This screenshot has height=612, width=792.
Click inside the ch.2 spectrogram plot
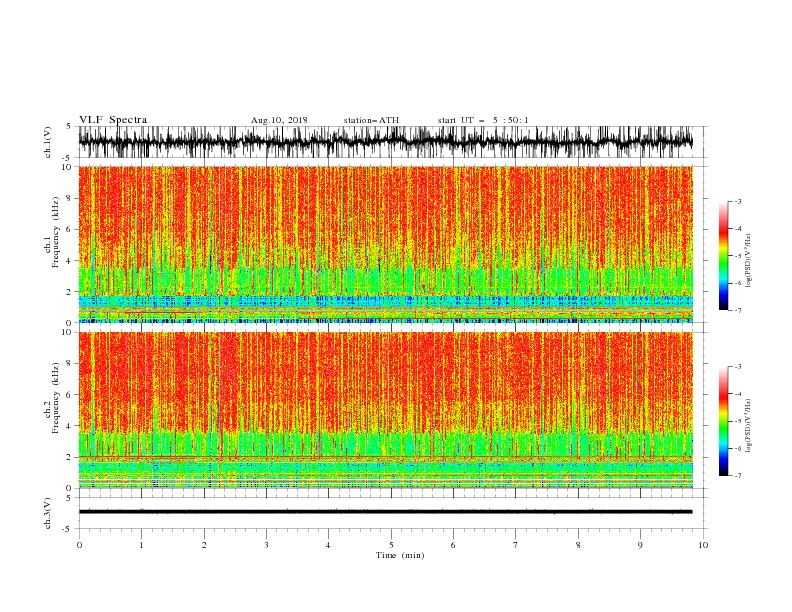[x=386, y=410]
